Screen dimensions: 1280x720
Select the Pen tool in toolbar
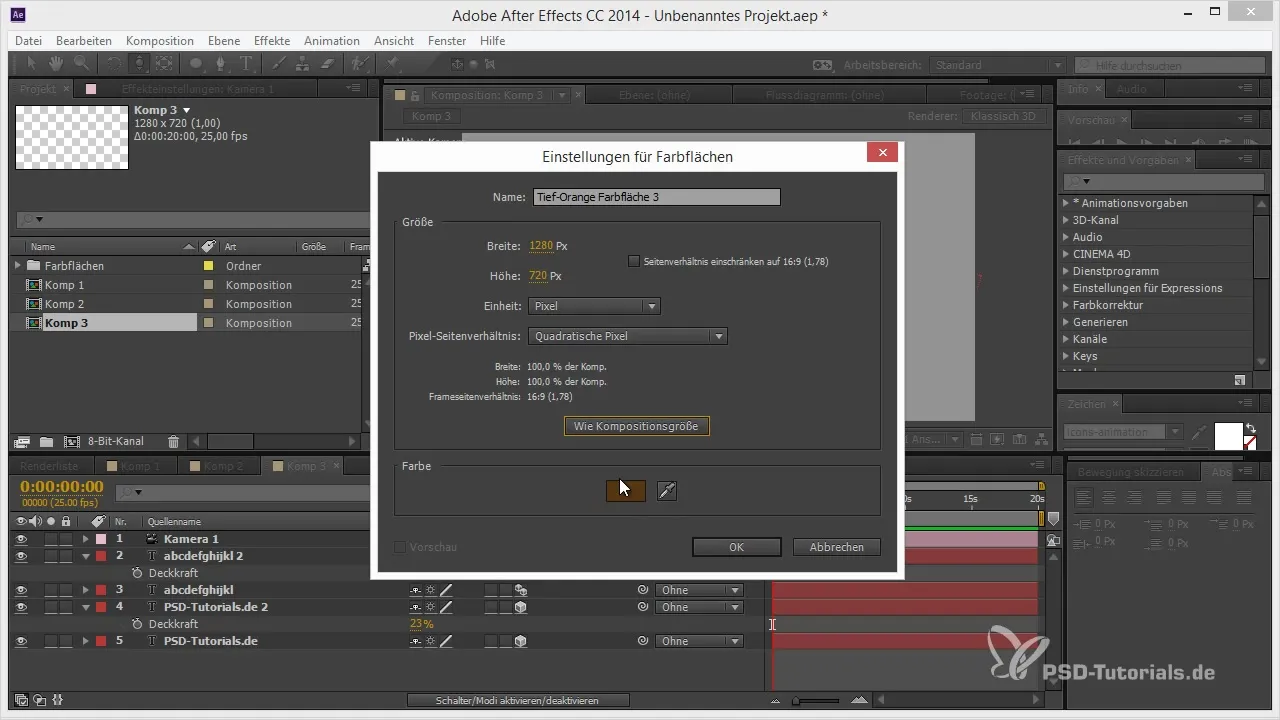coord(222,64)
